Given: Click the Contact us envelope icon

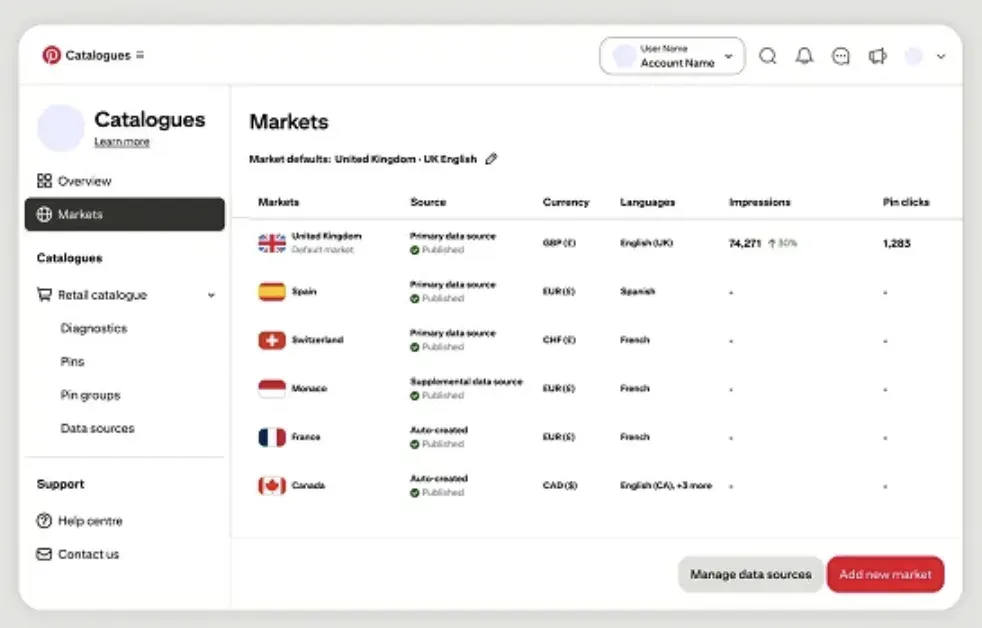Looking at the screenshot, I should point(44,554).
